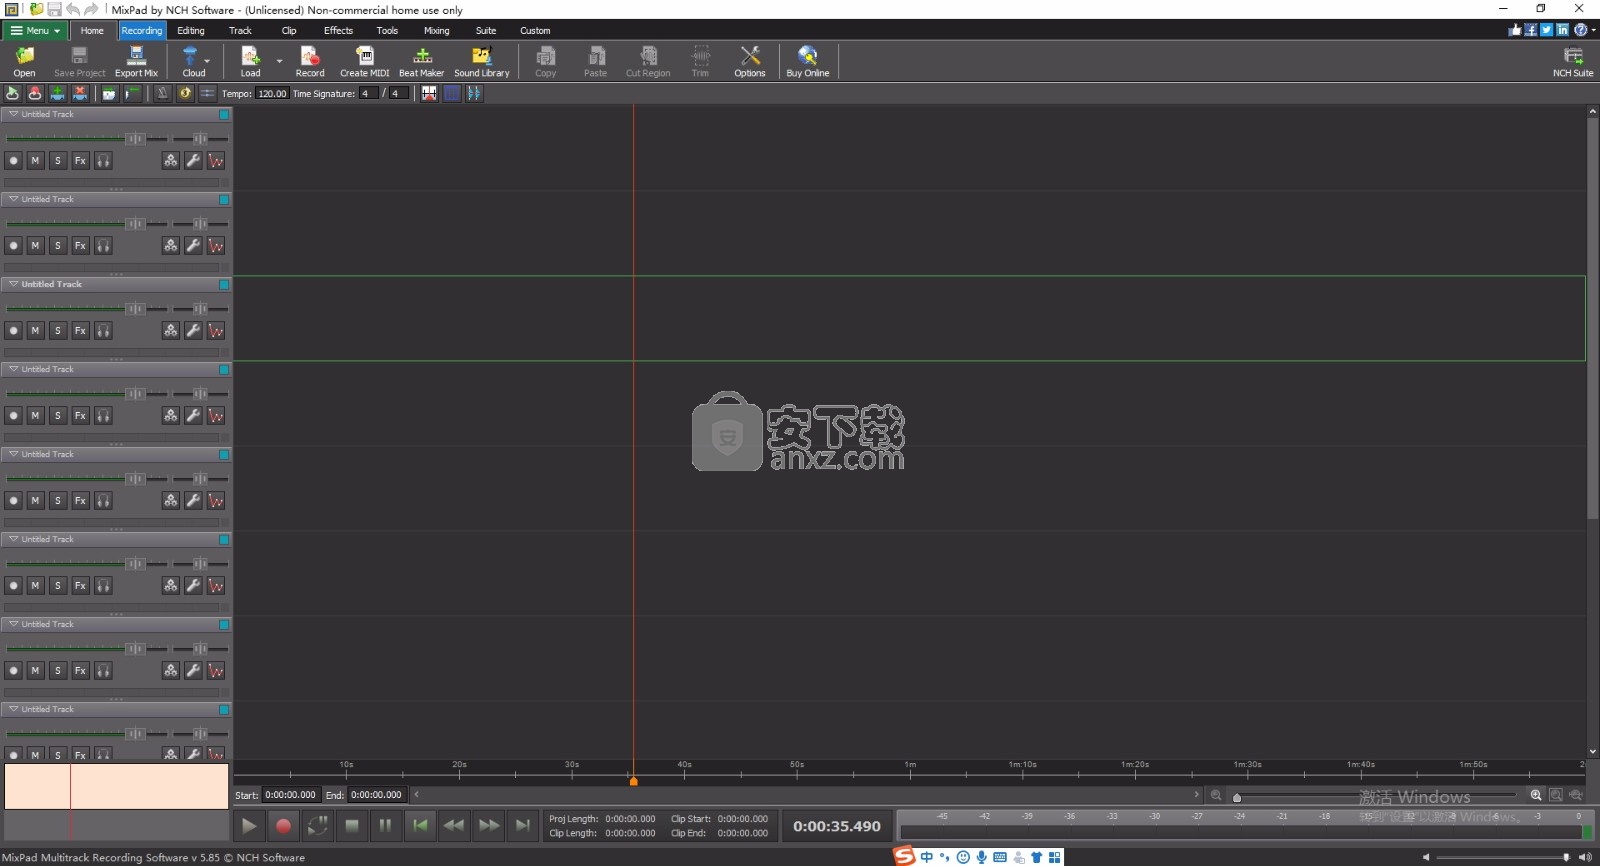Click the wrench icon on the second track
Screen dimensions: 1600x866
[x=193, y=245]
